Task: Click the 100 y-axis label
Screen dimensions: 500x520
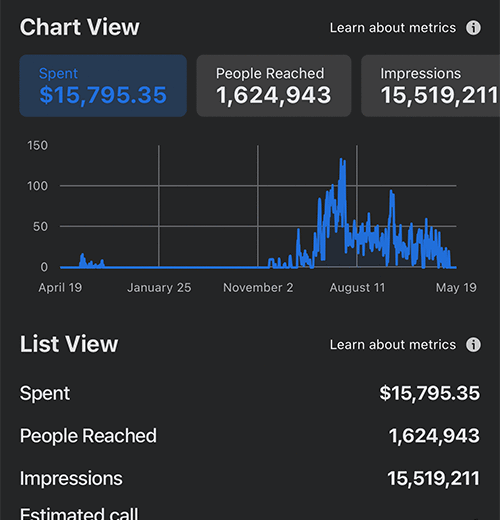Action: (37, 186)
